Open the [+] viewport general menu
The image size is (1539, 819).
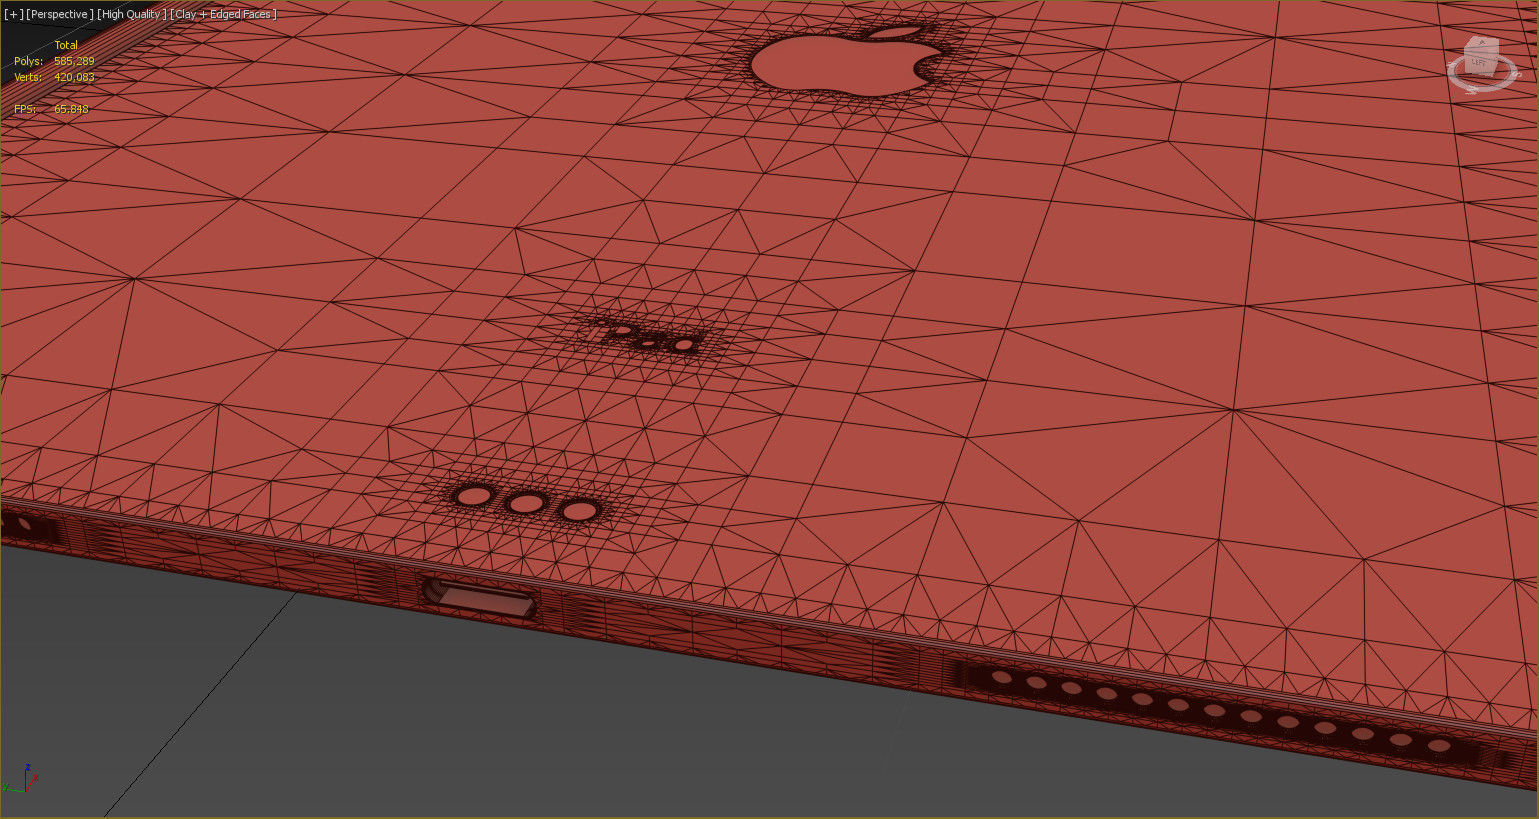[14, 14]
